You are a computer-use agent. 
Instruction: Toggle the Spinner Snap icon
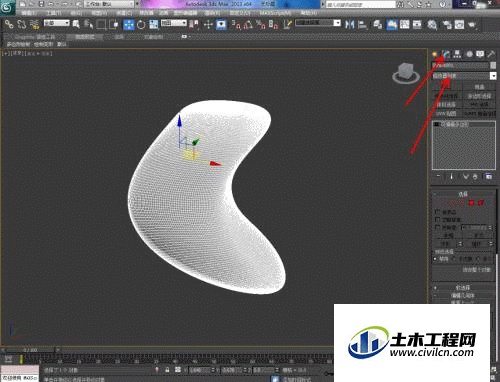click(x=273, y=24)
